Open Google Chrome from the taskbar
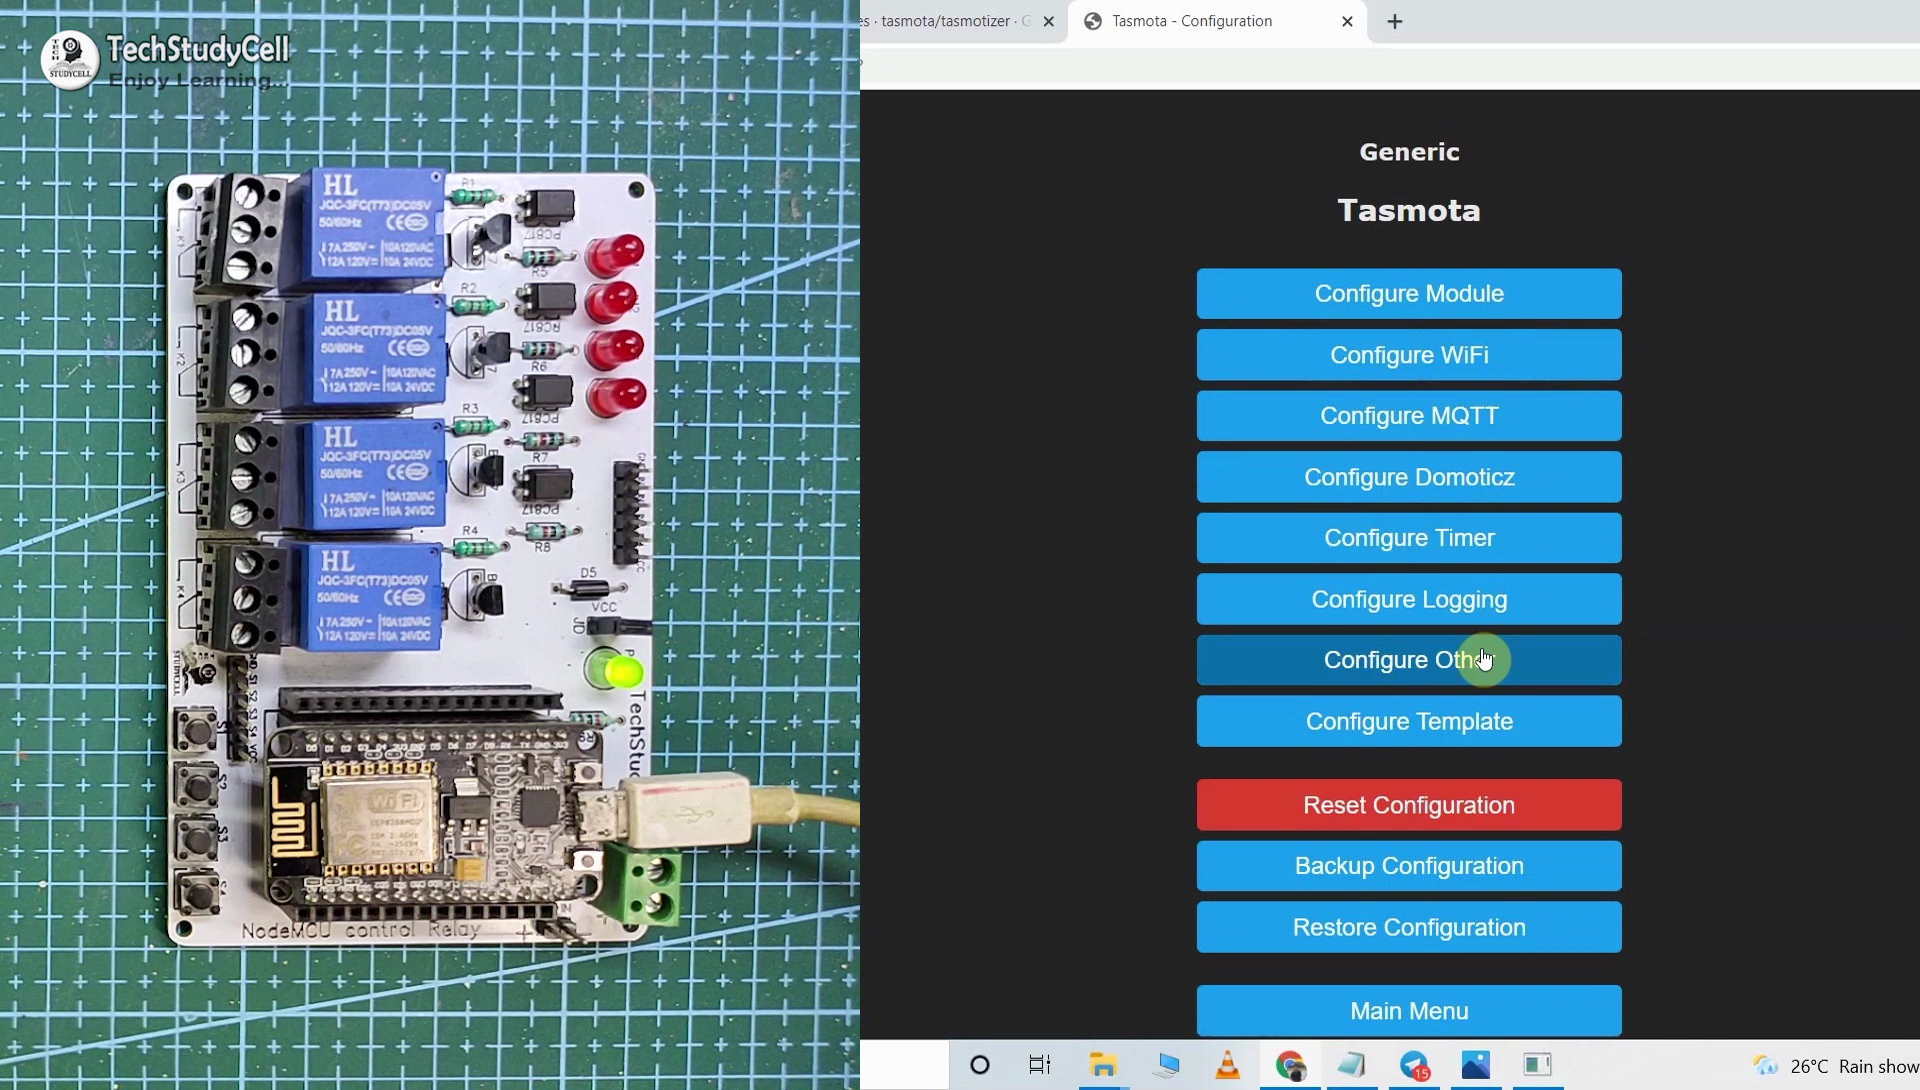1920x1090 pixels. click(x=1290, y=1065)
